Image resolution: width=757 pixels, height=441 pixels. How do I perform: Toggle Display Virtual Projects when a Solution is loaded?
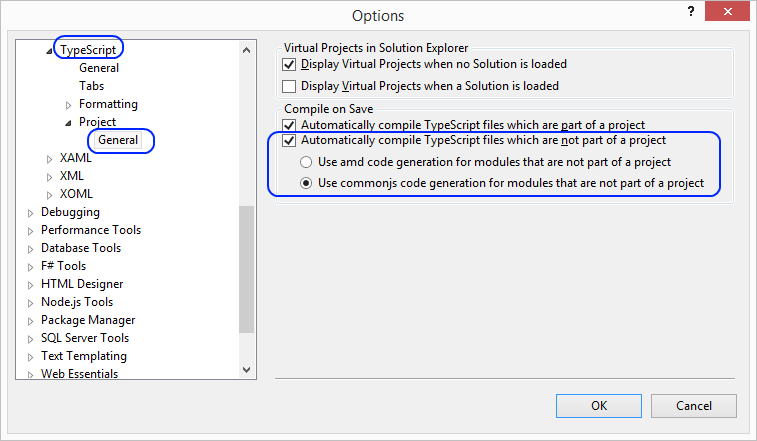[x=290, y=86]
